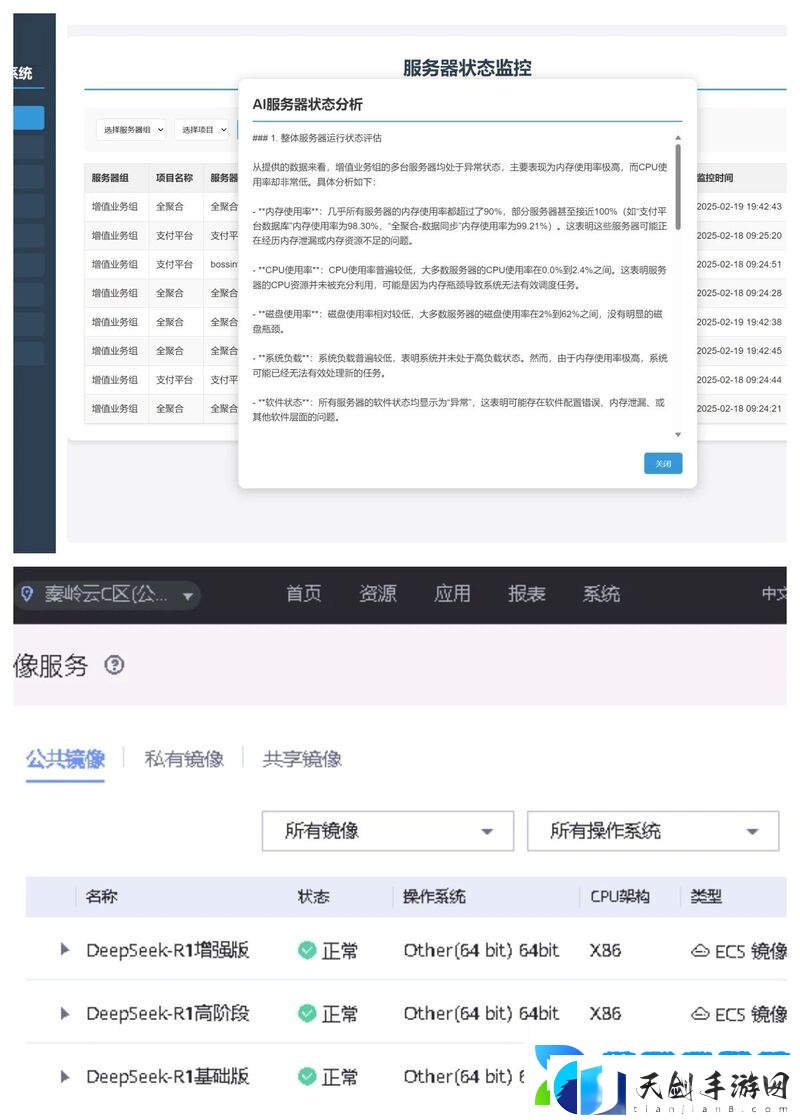Open the 所有操作系统 dropdown

click(x=653, y=831)
